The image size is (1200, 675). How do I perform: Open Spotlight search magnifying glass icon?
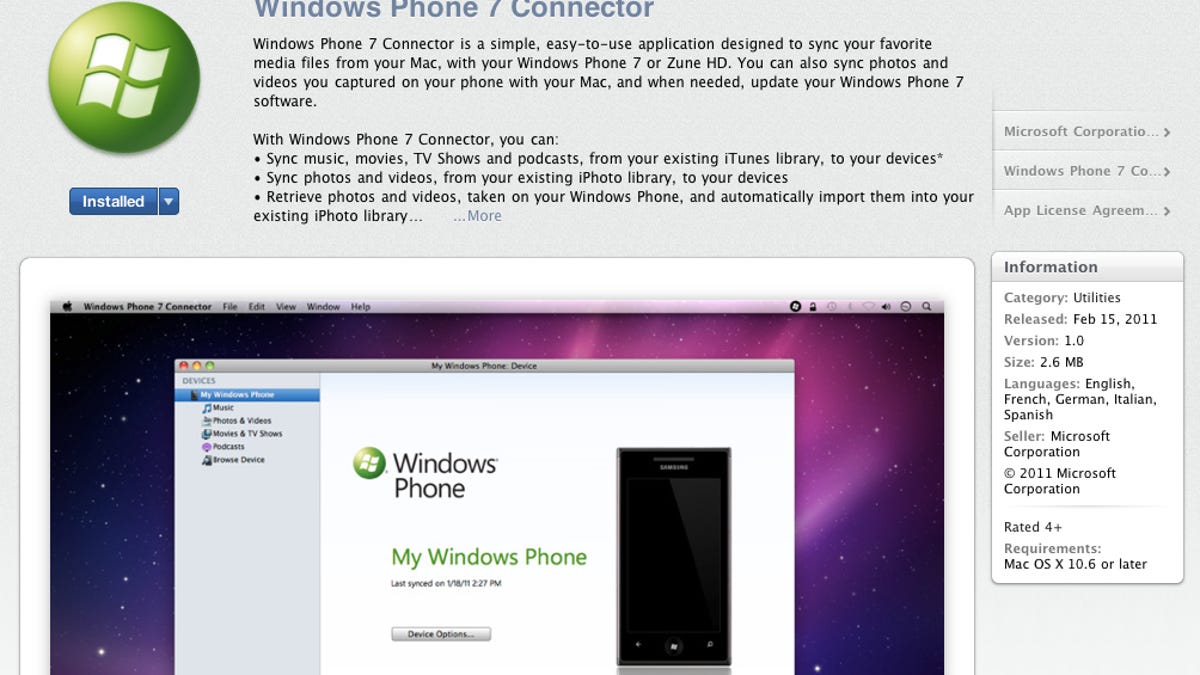pos(926,306)
